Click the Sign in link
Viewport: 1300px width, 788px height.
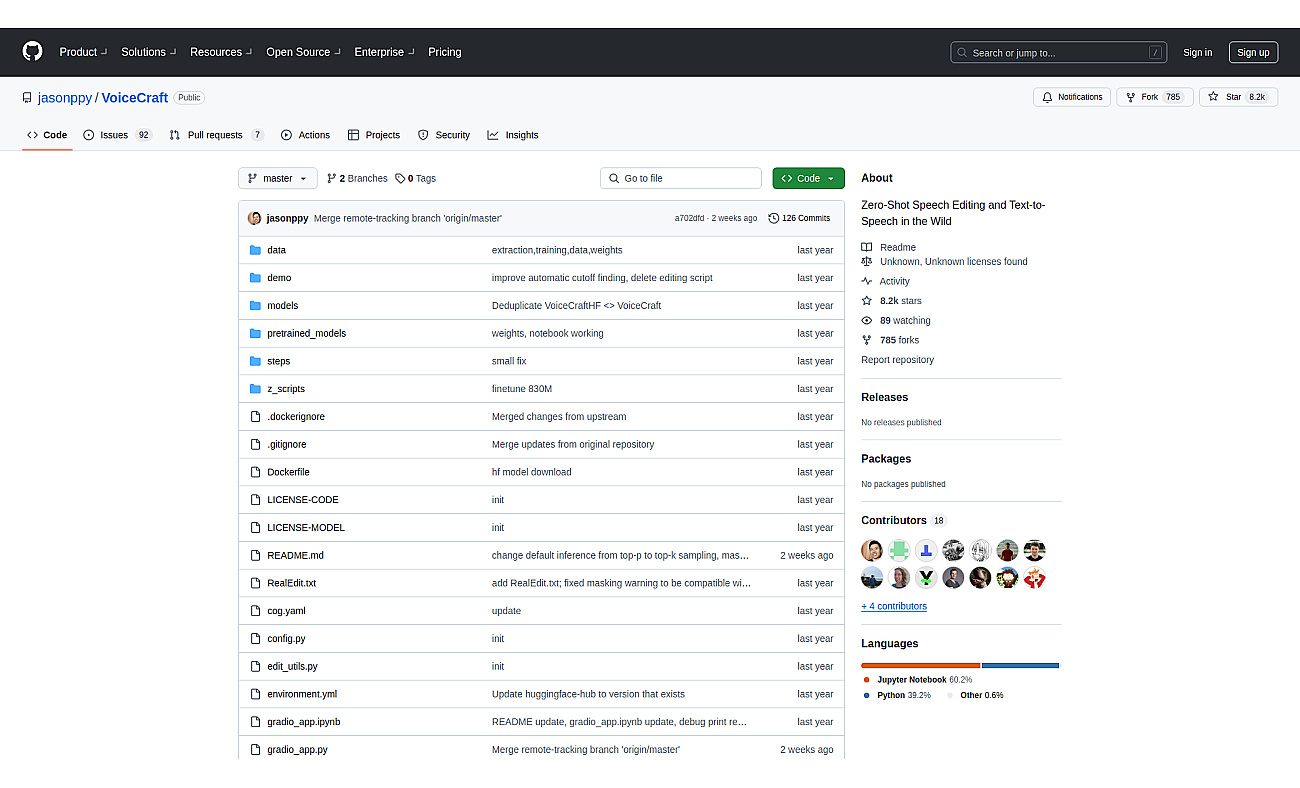(x=1197, y=53)
